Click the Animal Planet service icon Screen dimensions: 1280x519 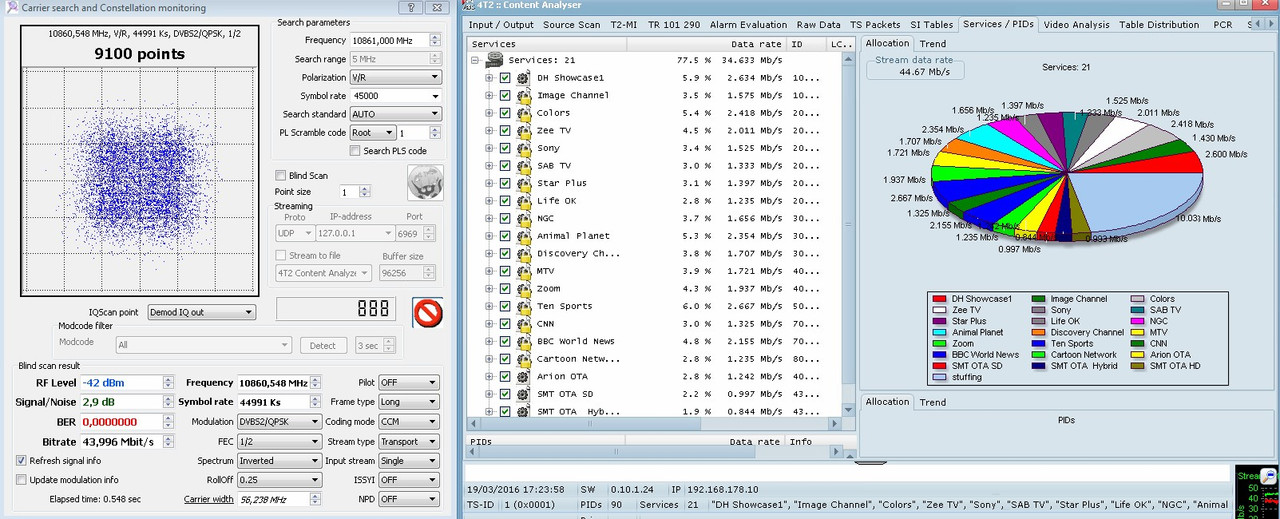point(523,236)
